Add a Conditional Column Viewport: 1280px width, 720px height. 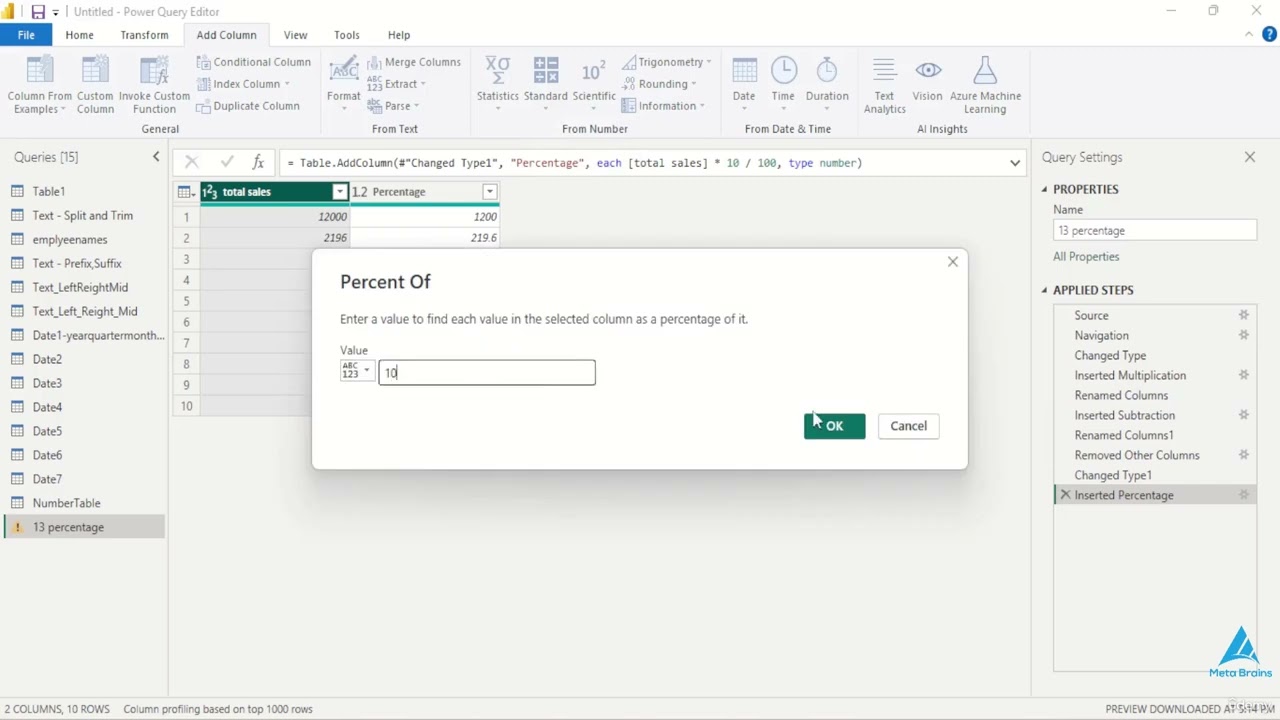point(253,62)
